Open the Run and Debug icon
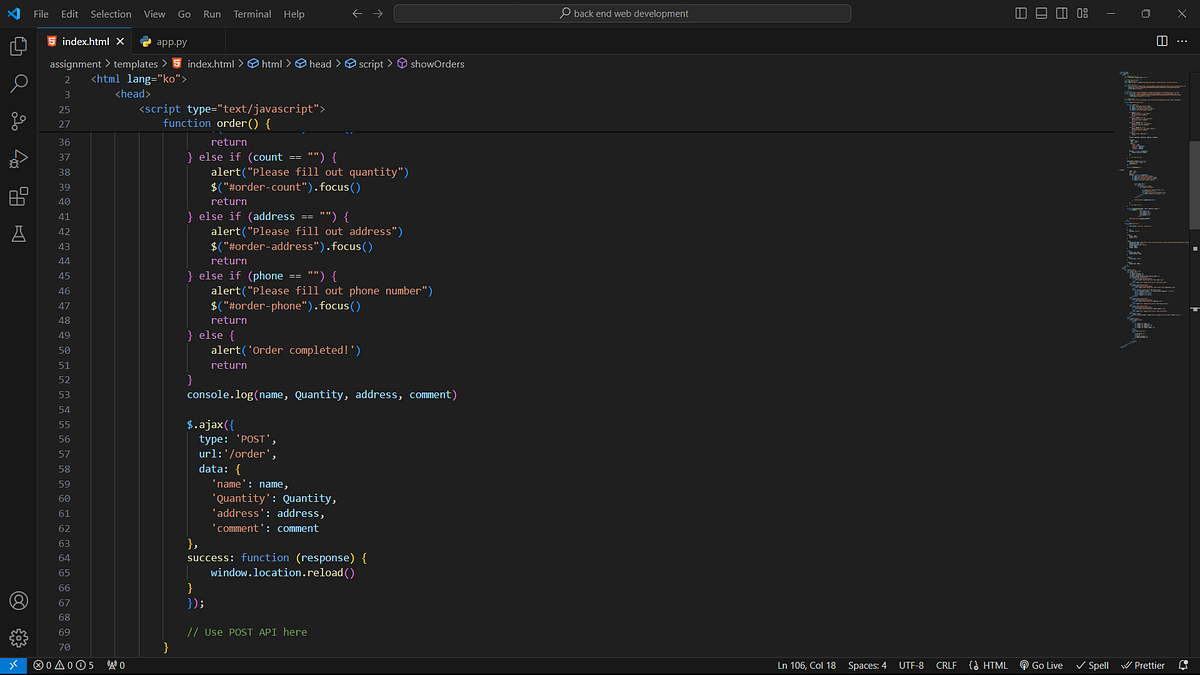The height and width of the screenshot is (675, 1200). point(18,158)
